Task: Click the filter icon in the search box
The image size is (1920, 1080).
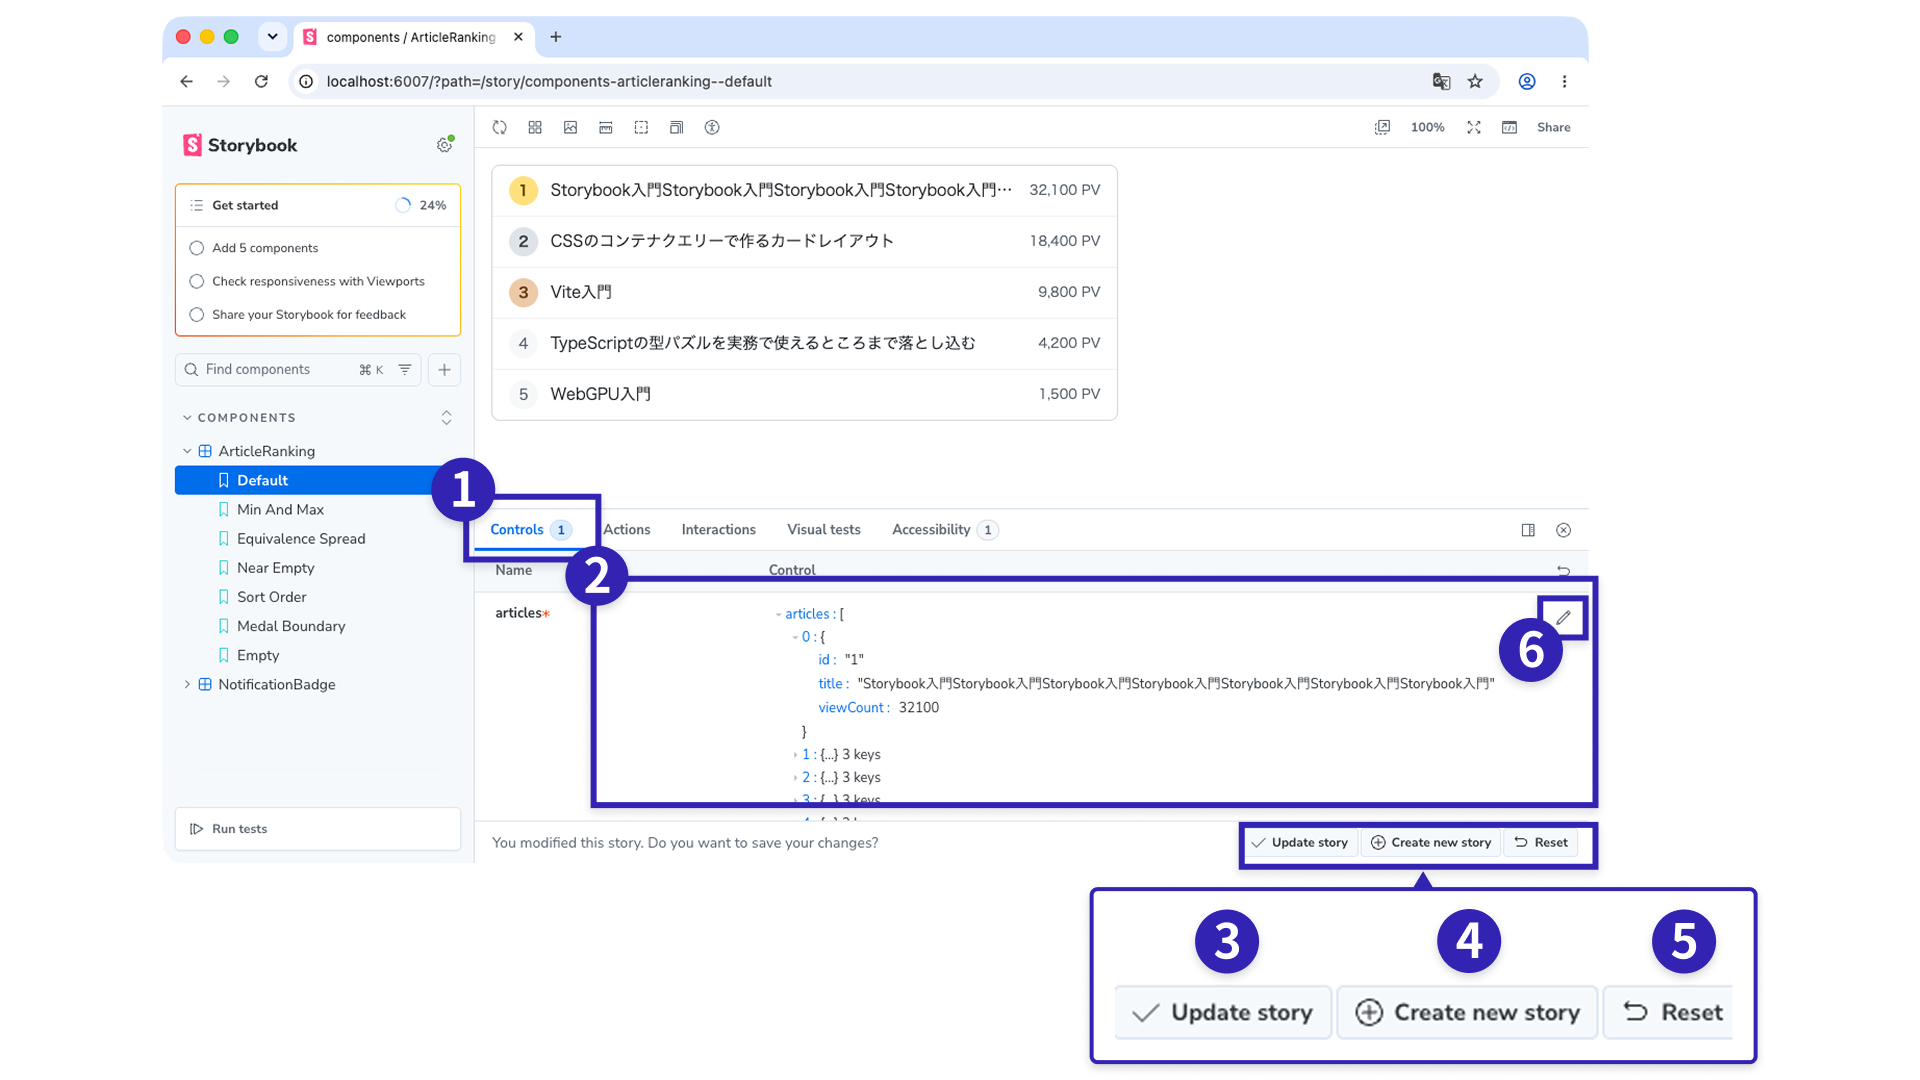Action: [x=405, y=369]
